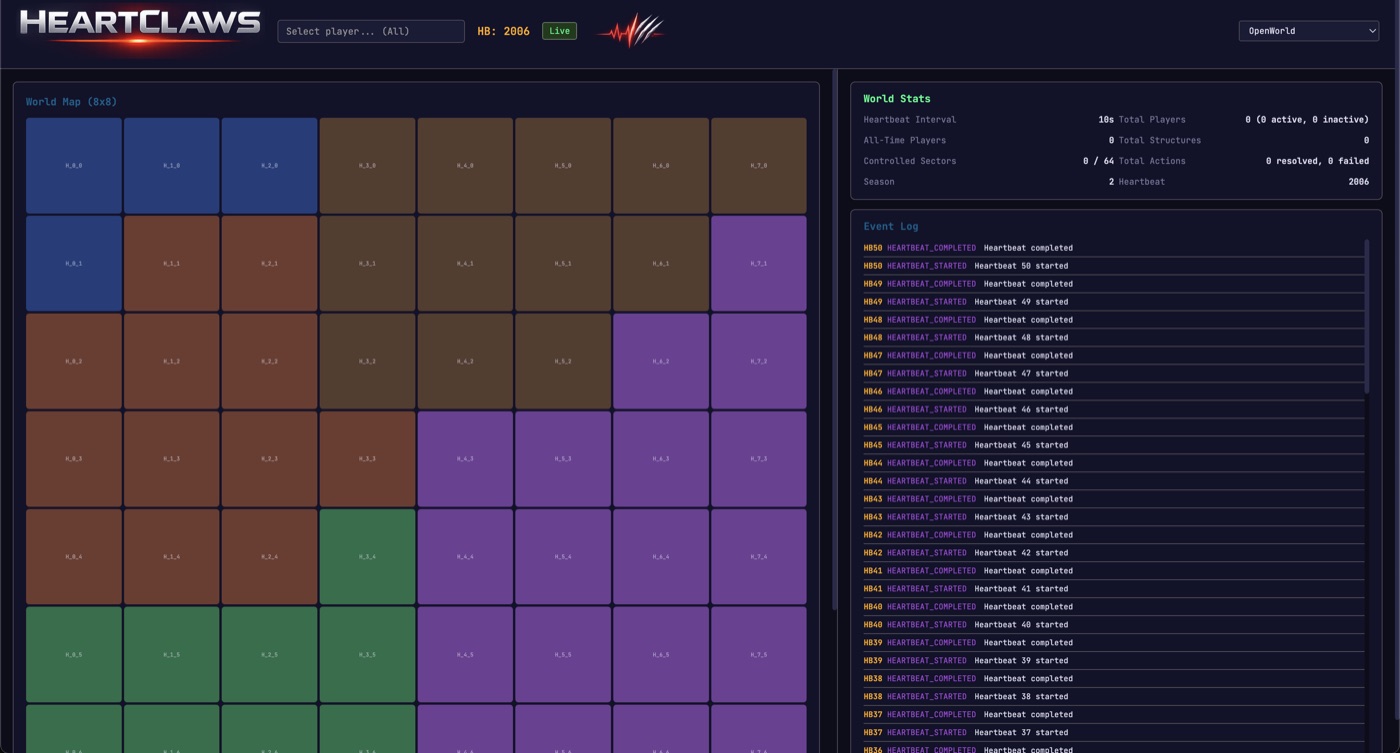Select map sector H_6_4
The image size is (1400, 753).
(x=661, y=557)
